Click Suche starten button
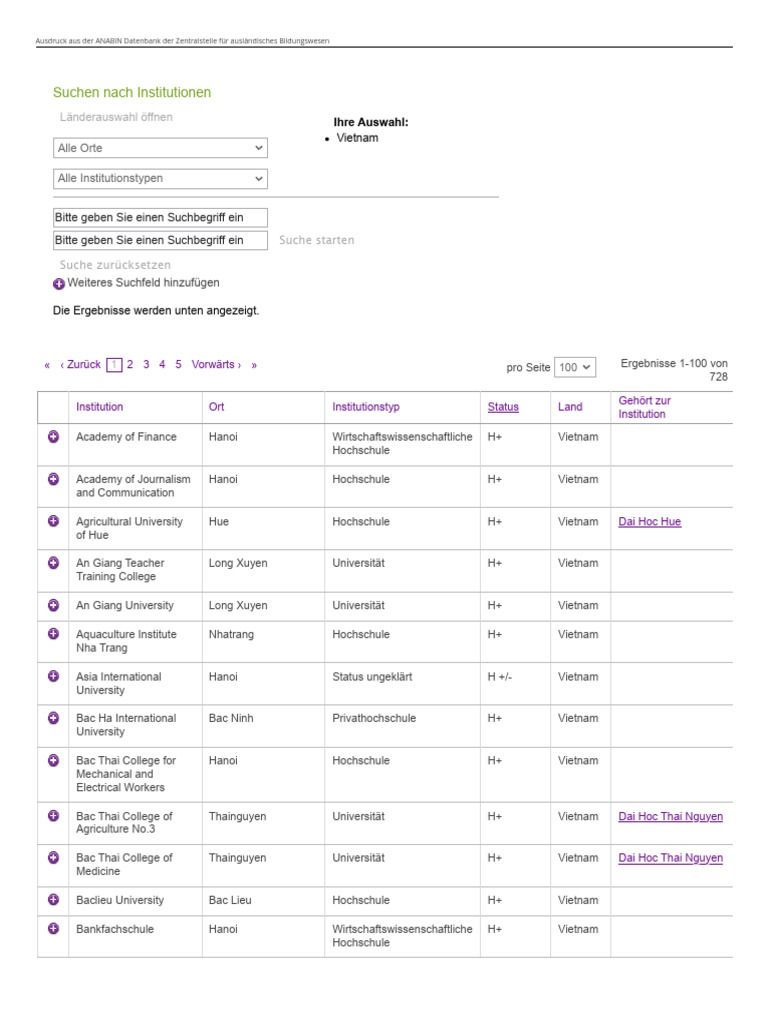The height and width of the screenshot is (1024, 768). coord(316,241)
